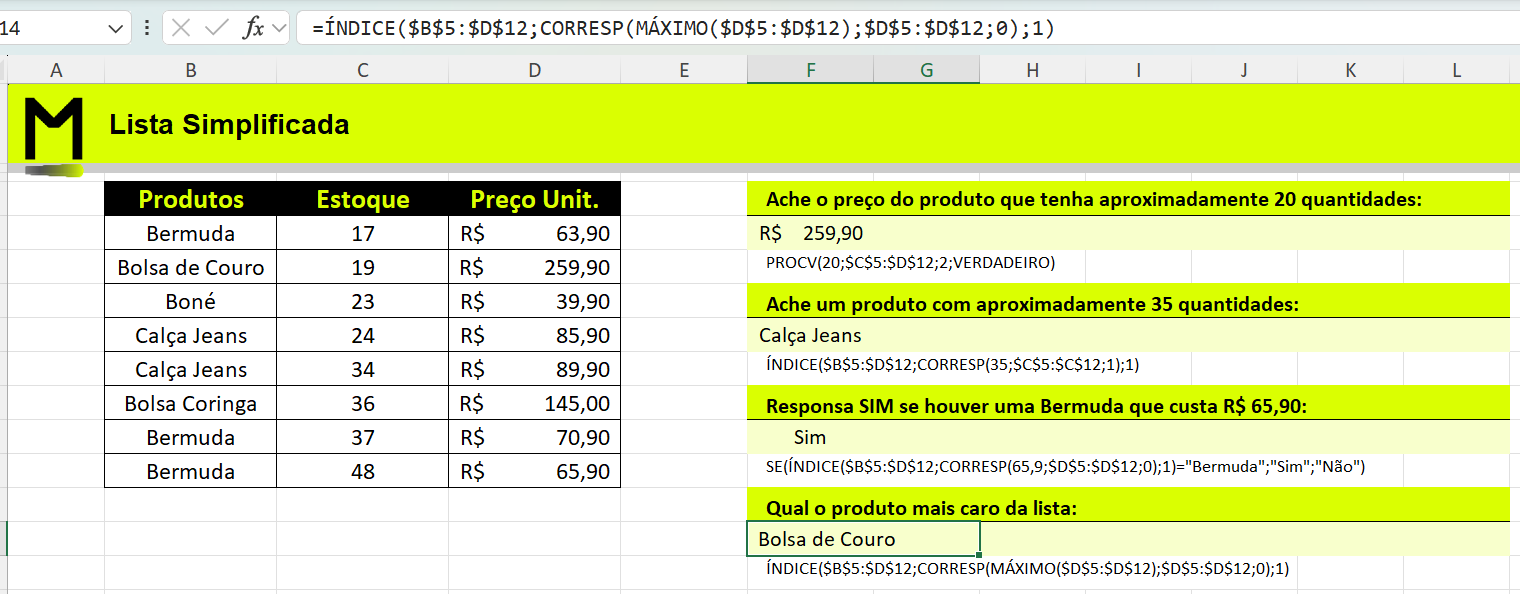Open the Insert Function fx dialog
Viewport: 1520px width, 594px height.
click(254, 28)
